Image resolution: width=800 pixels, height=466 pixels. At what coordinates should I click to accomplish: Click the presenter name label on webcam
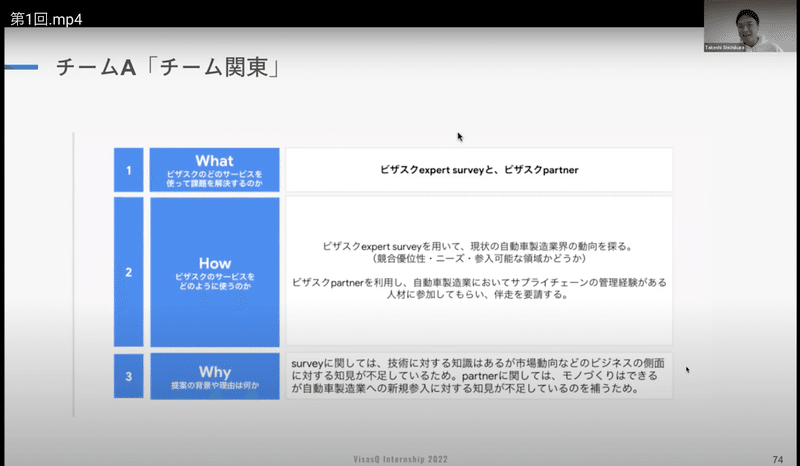(724, 47)
